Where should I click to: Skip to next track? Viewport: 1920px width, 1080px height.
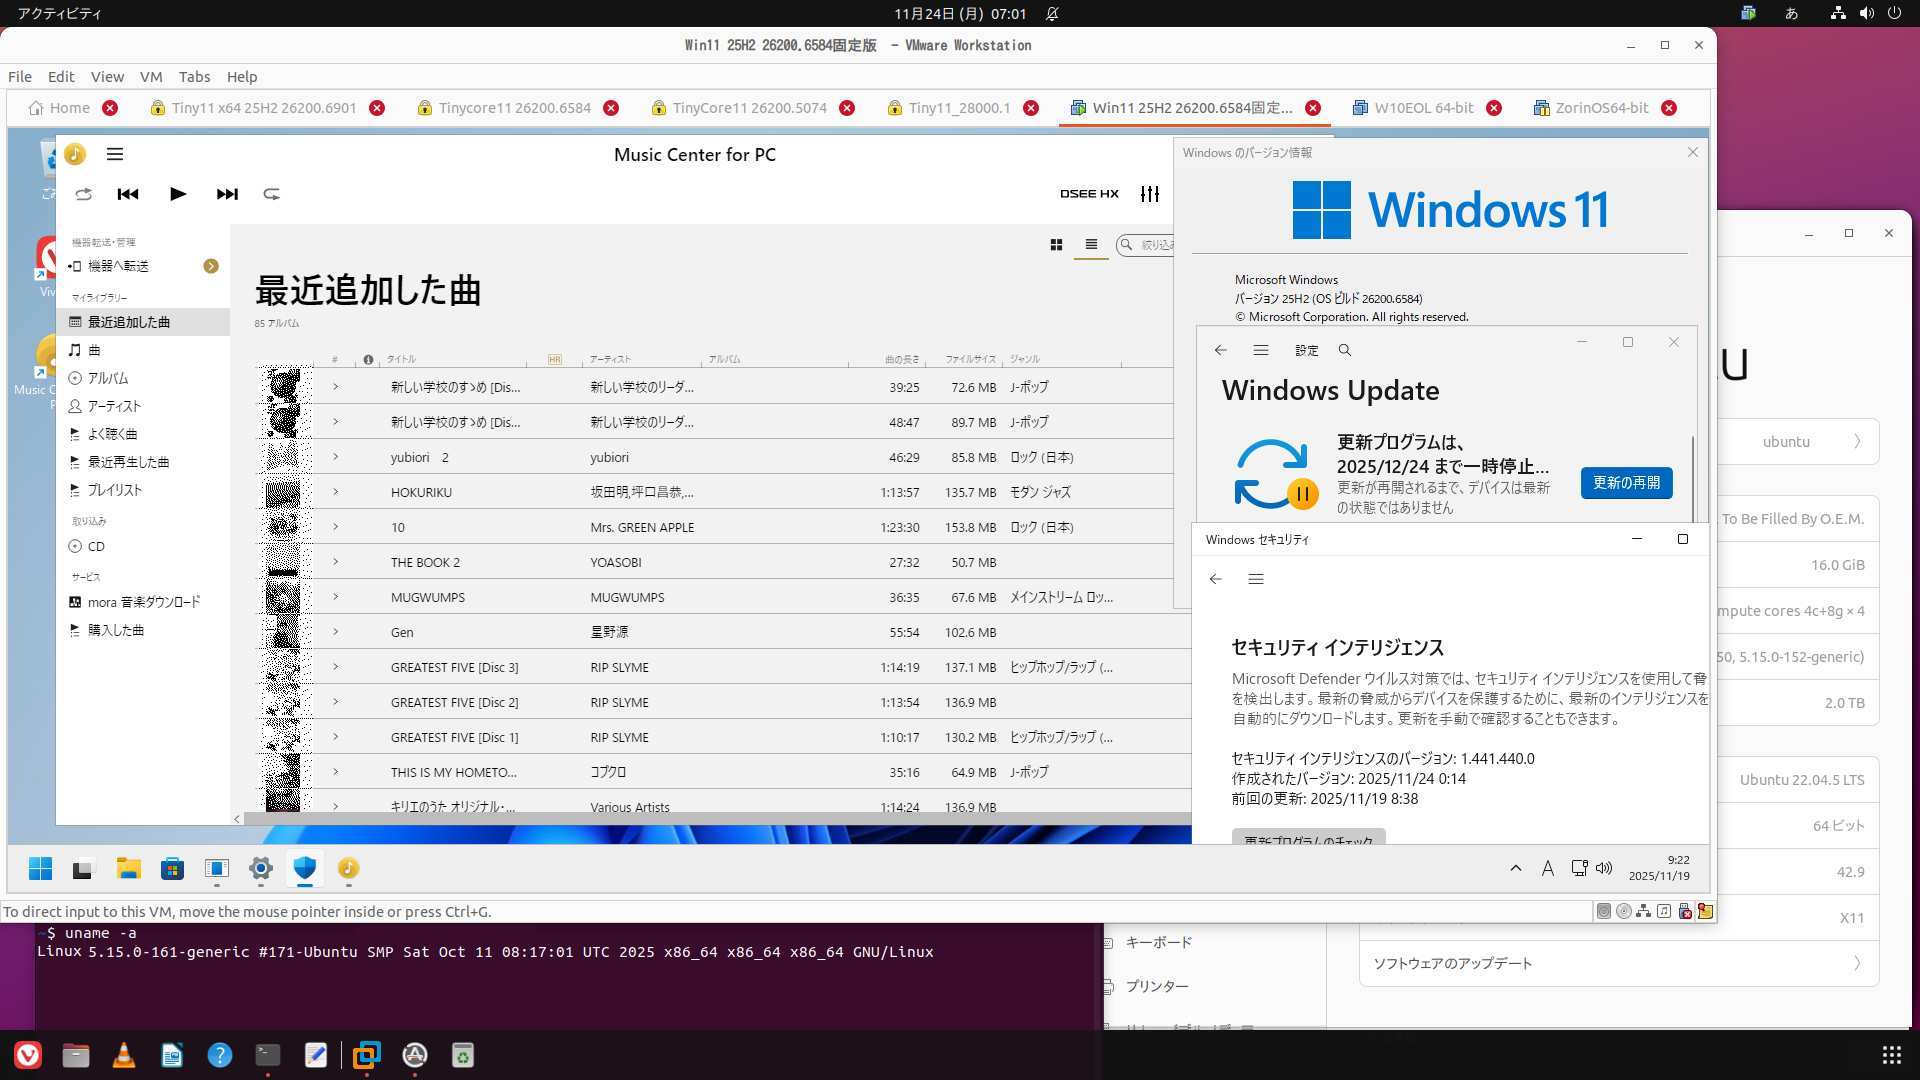227,194
